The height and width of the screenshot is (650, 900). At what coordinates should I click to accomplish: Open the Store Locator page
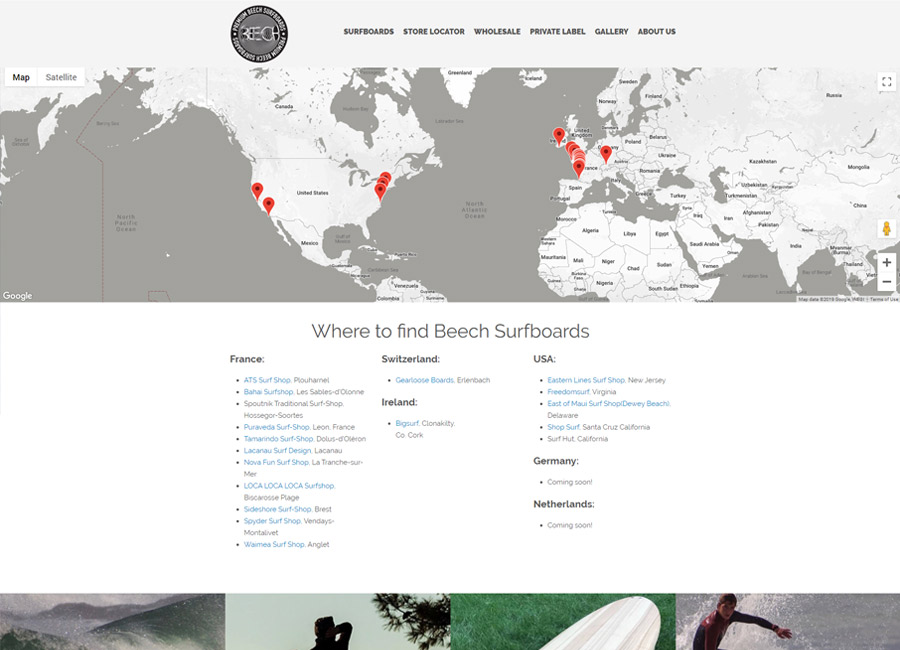[x=434, y=32]
